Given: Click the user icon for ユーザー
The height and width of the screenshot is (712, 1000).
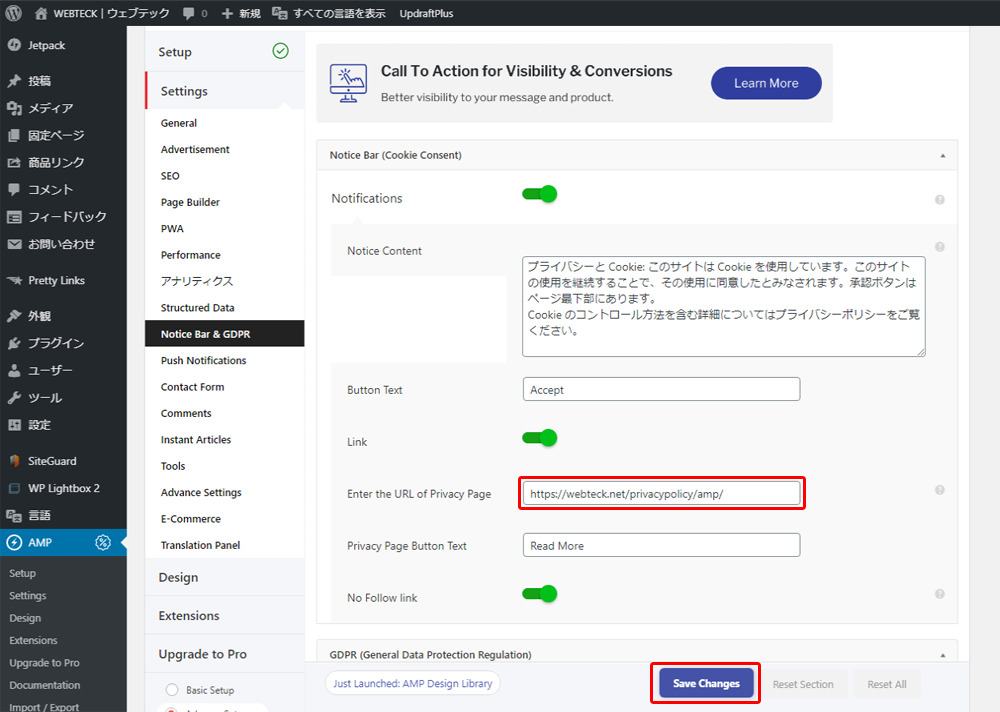Looking at the screenshot, I should pos(14,371).
